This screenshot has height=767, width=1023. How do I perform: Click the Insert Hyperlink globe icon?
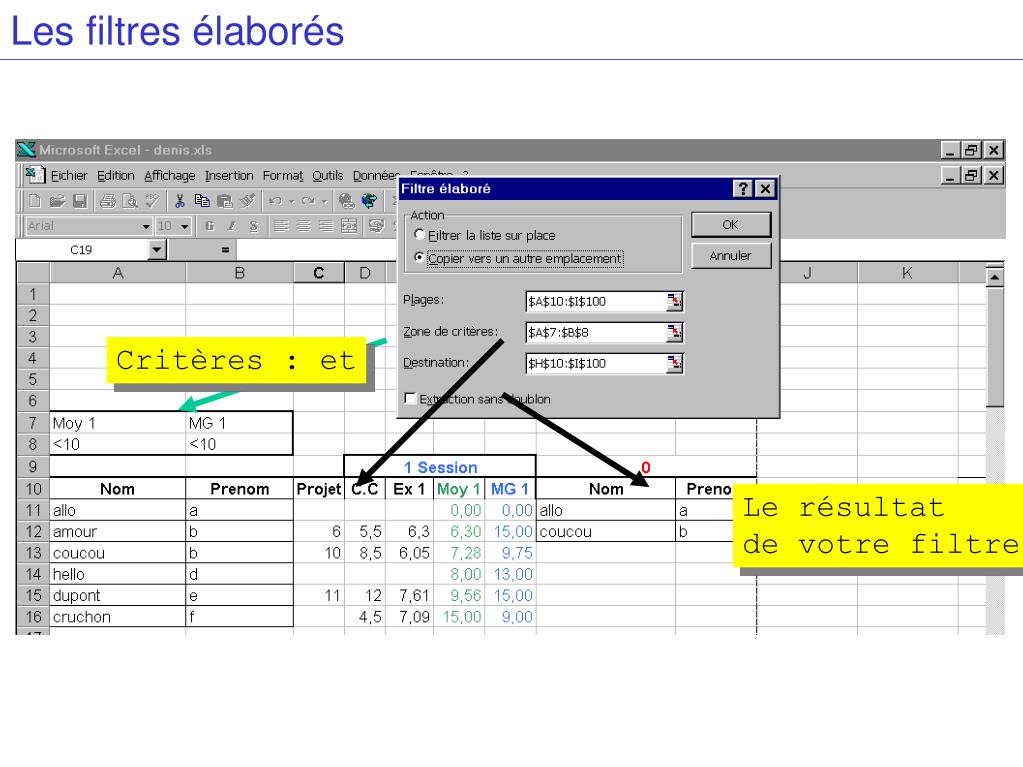tap(346, 201)
